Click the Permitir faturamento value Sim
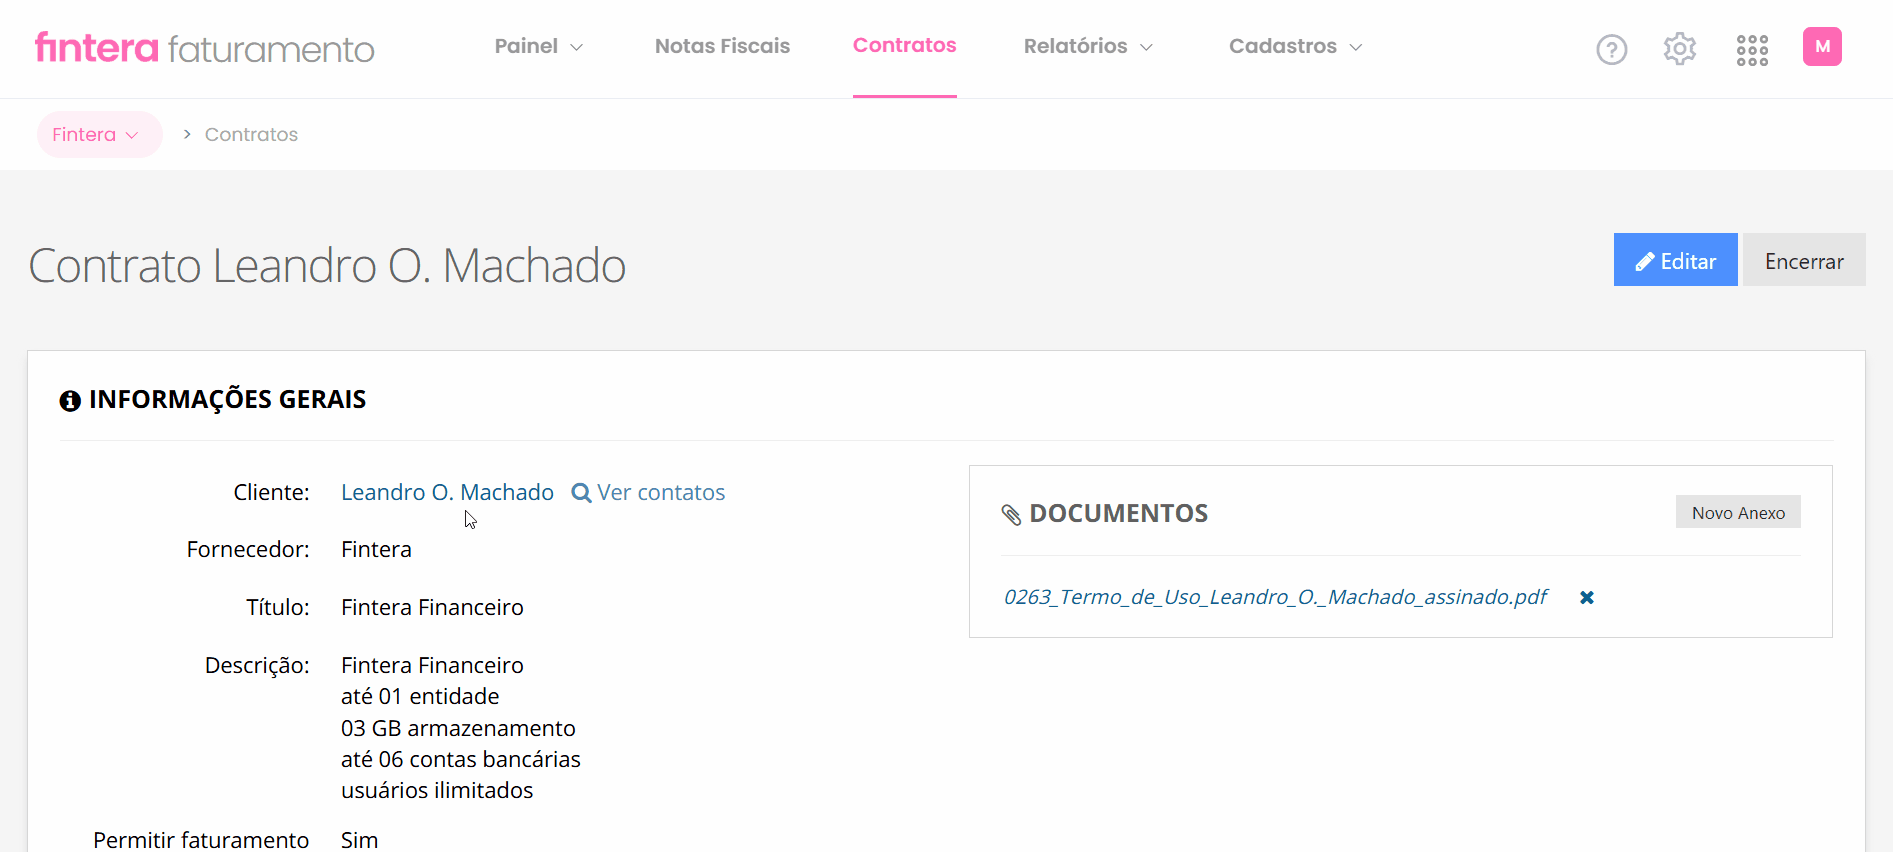 pyautogui.click(x=359, y=840)
